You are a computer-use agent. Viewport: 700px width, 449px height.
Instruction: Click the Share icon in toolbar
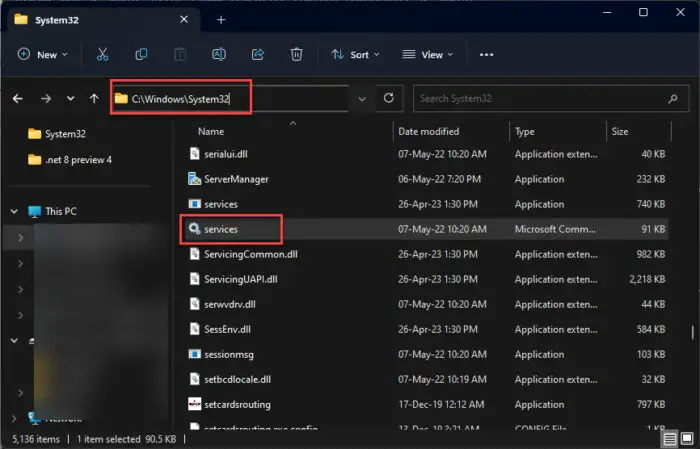coord(258,54)
